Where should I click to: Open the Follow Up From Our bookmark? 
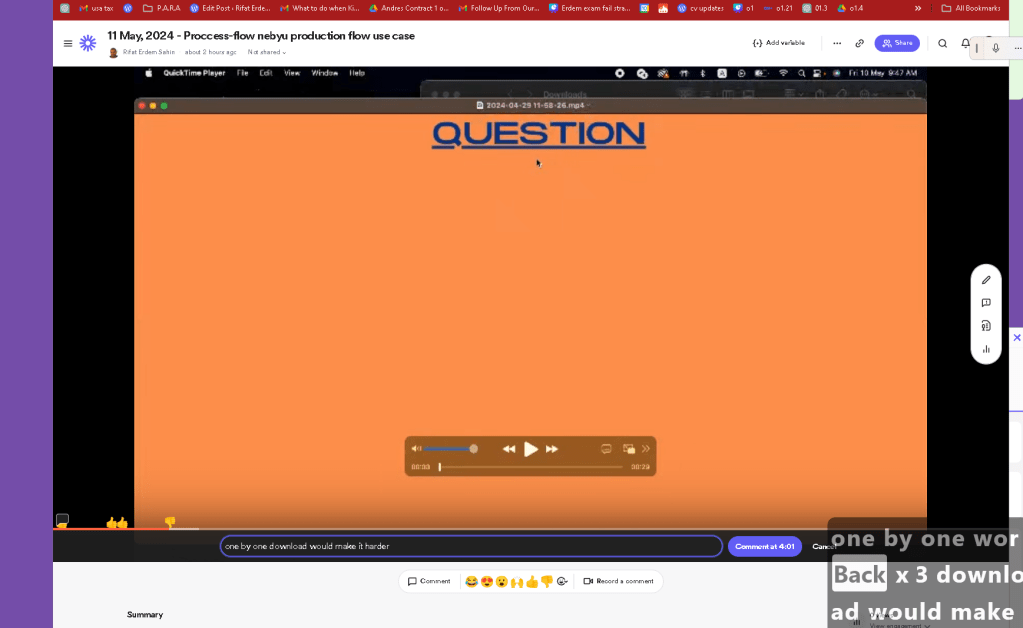pos(499,8)
